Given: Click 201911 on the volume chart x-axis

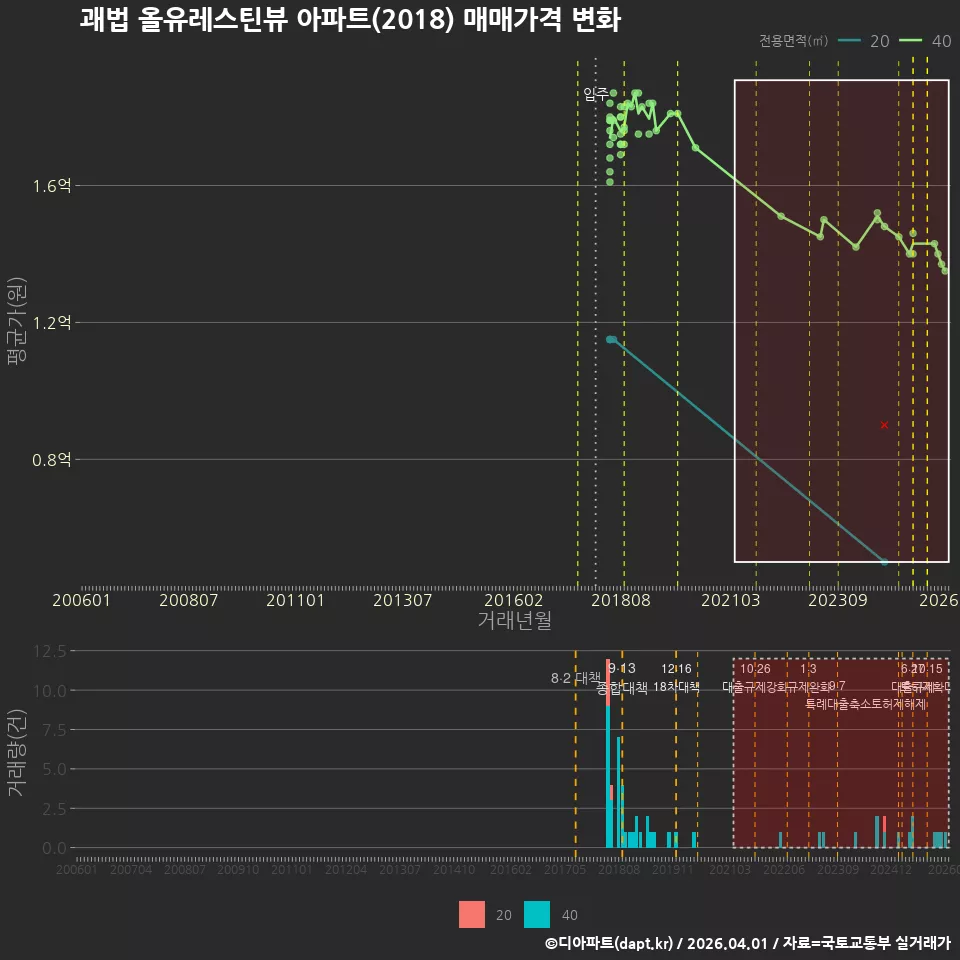Looking at the screenshot, I should click(672, 869).
